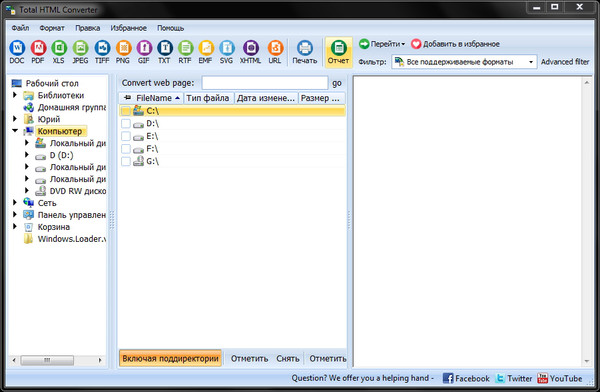Screen dimensions: 600x392
Task: Collapse the Компьютер tree node
Action: (15, 131)
